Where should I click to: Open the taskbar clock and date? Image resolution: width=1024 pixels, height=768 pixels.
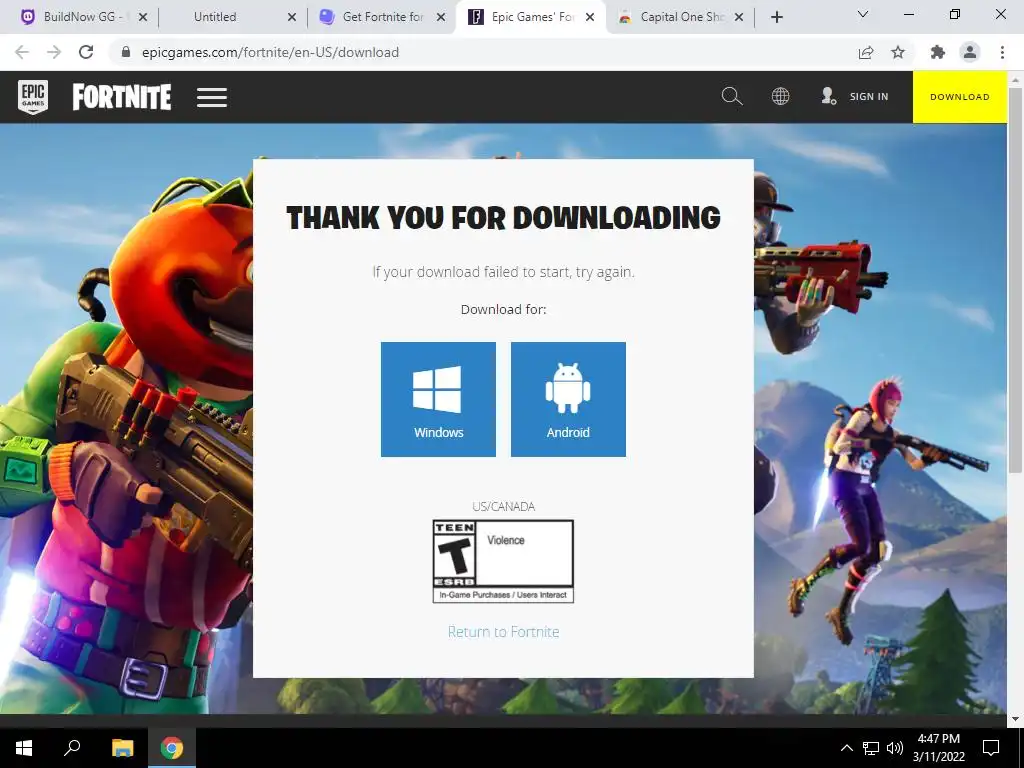pos(938,748)
